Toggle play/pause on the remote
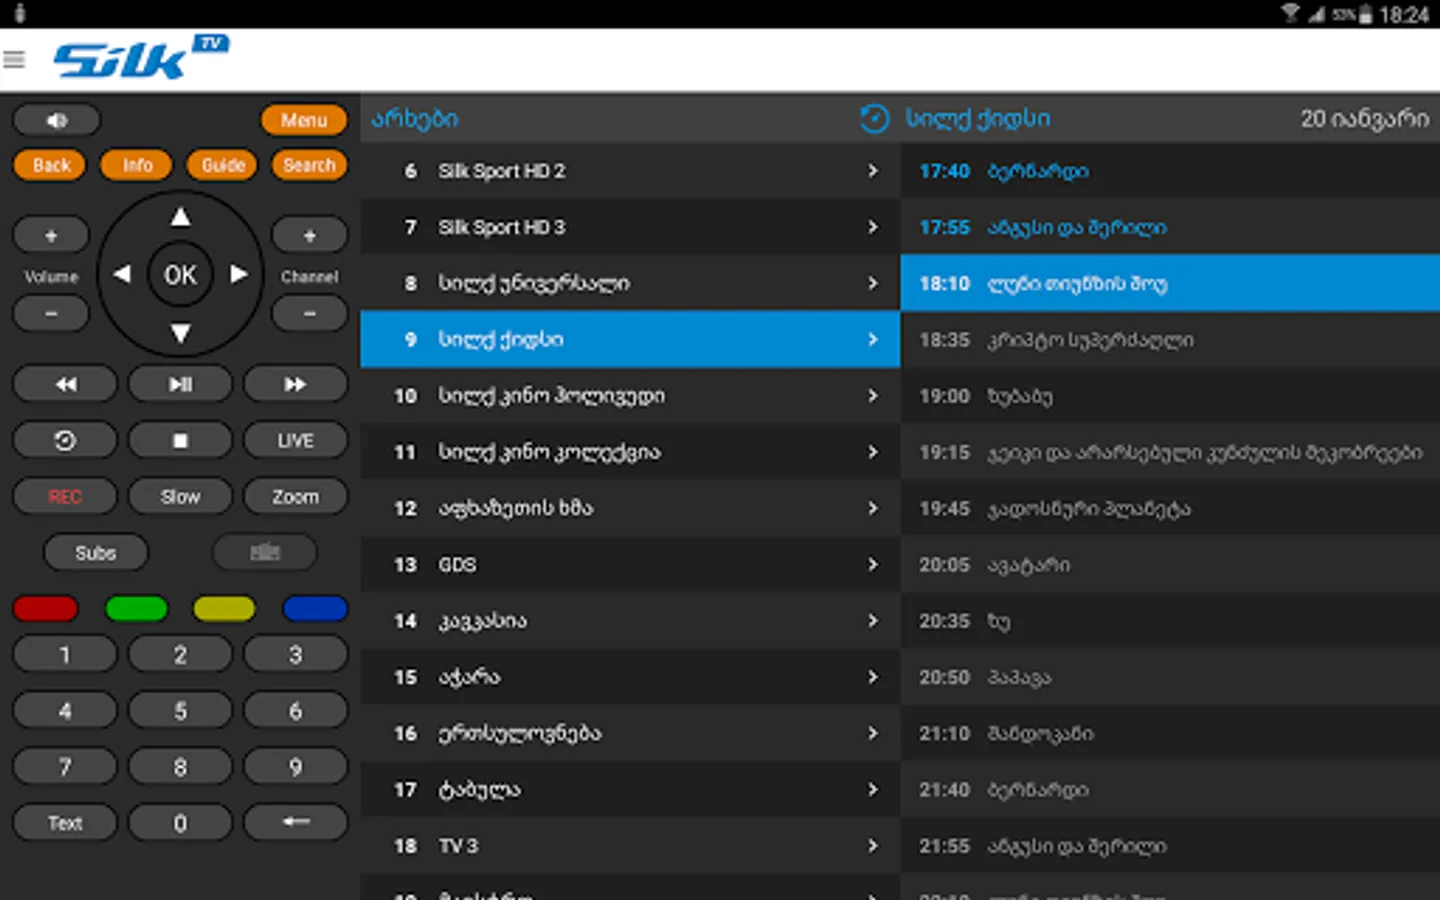Image resolution: width=1440 pixels, height=900 pixels. (x=180, y=385)
